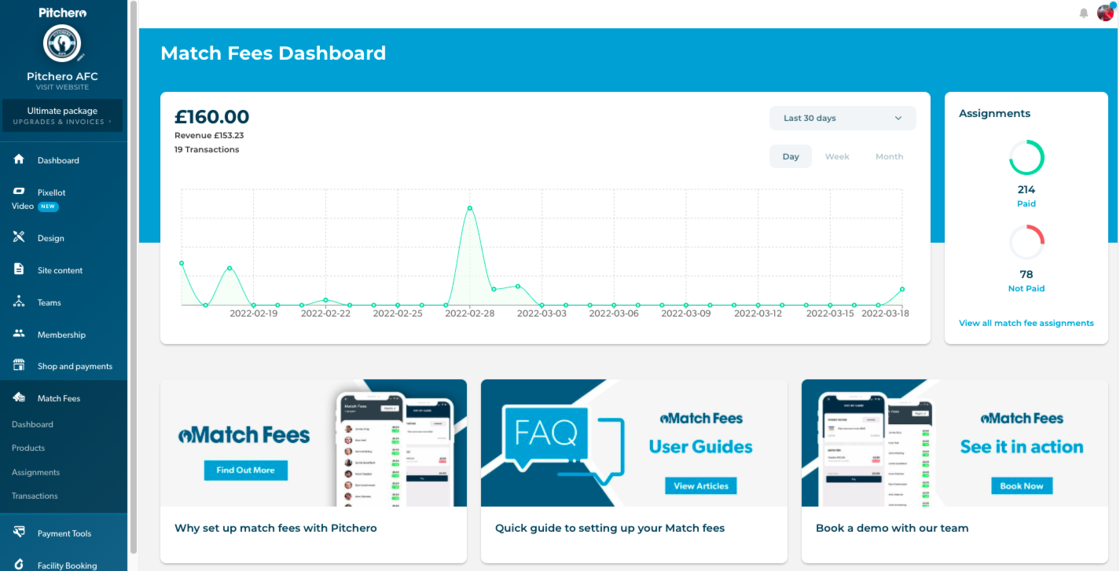The height and width of the screenshot is (571, 1120).
Task: Click Visit Website link
Action: 62,87
